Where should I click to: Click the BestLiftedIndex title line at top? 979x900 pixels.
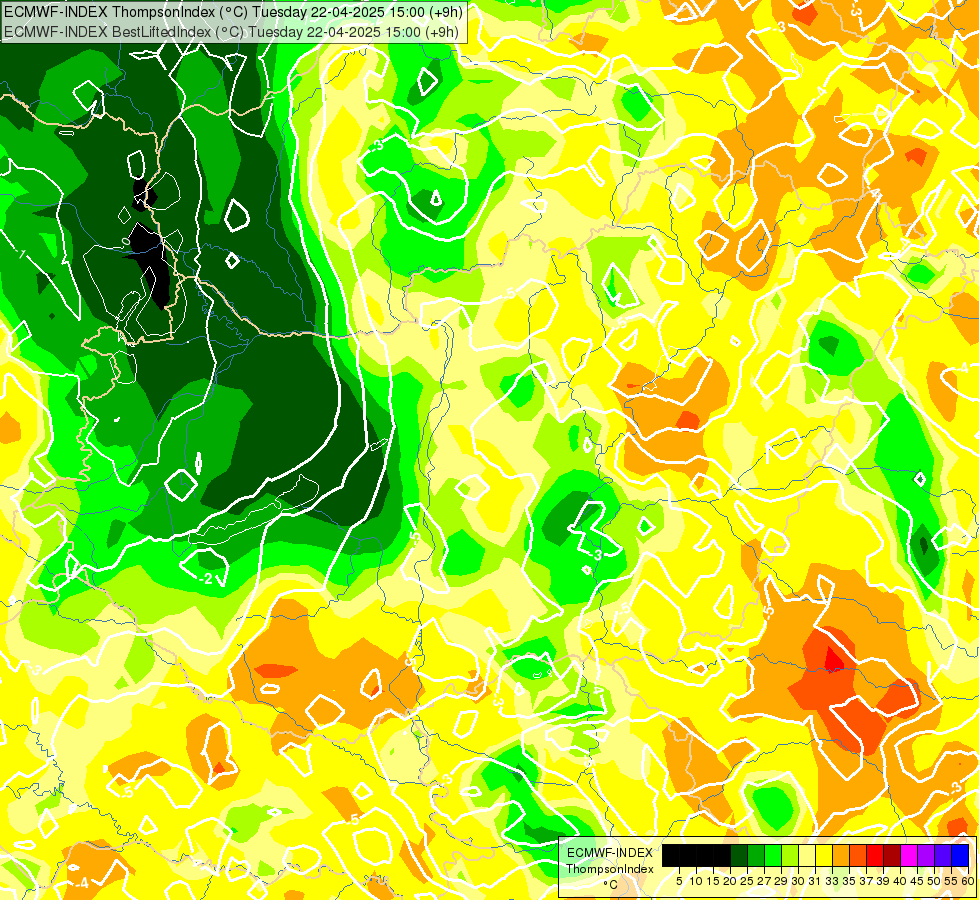coord(231,31)
